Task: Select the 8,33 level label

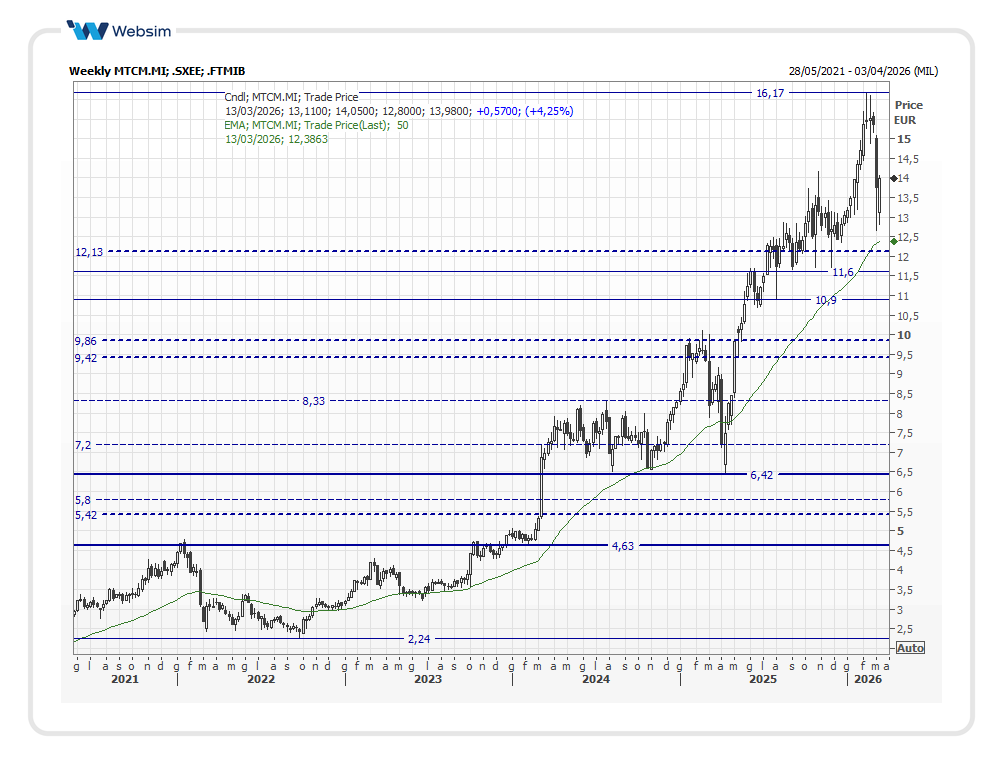Action: (313, 401)
